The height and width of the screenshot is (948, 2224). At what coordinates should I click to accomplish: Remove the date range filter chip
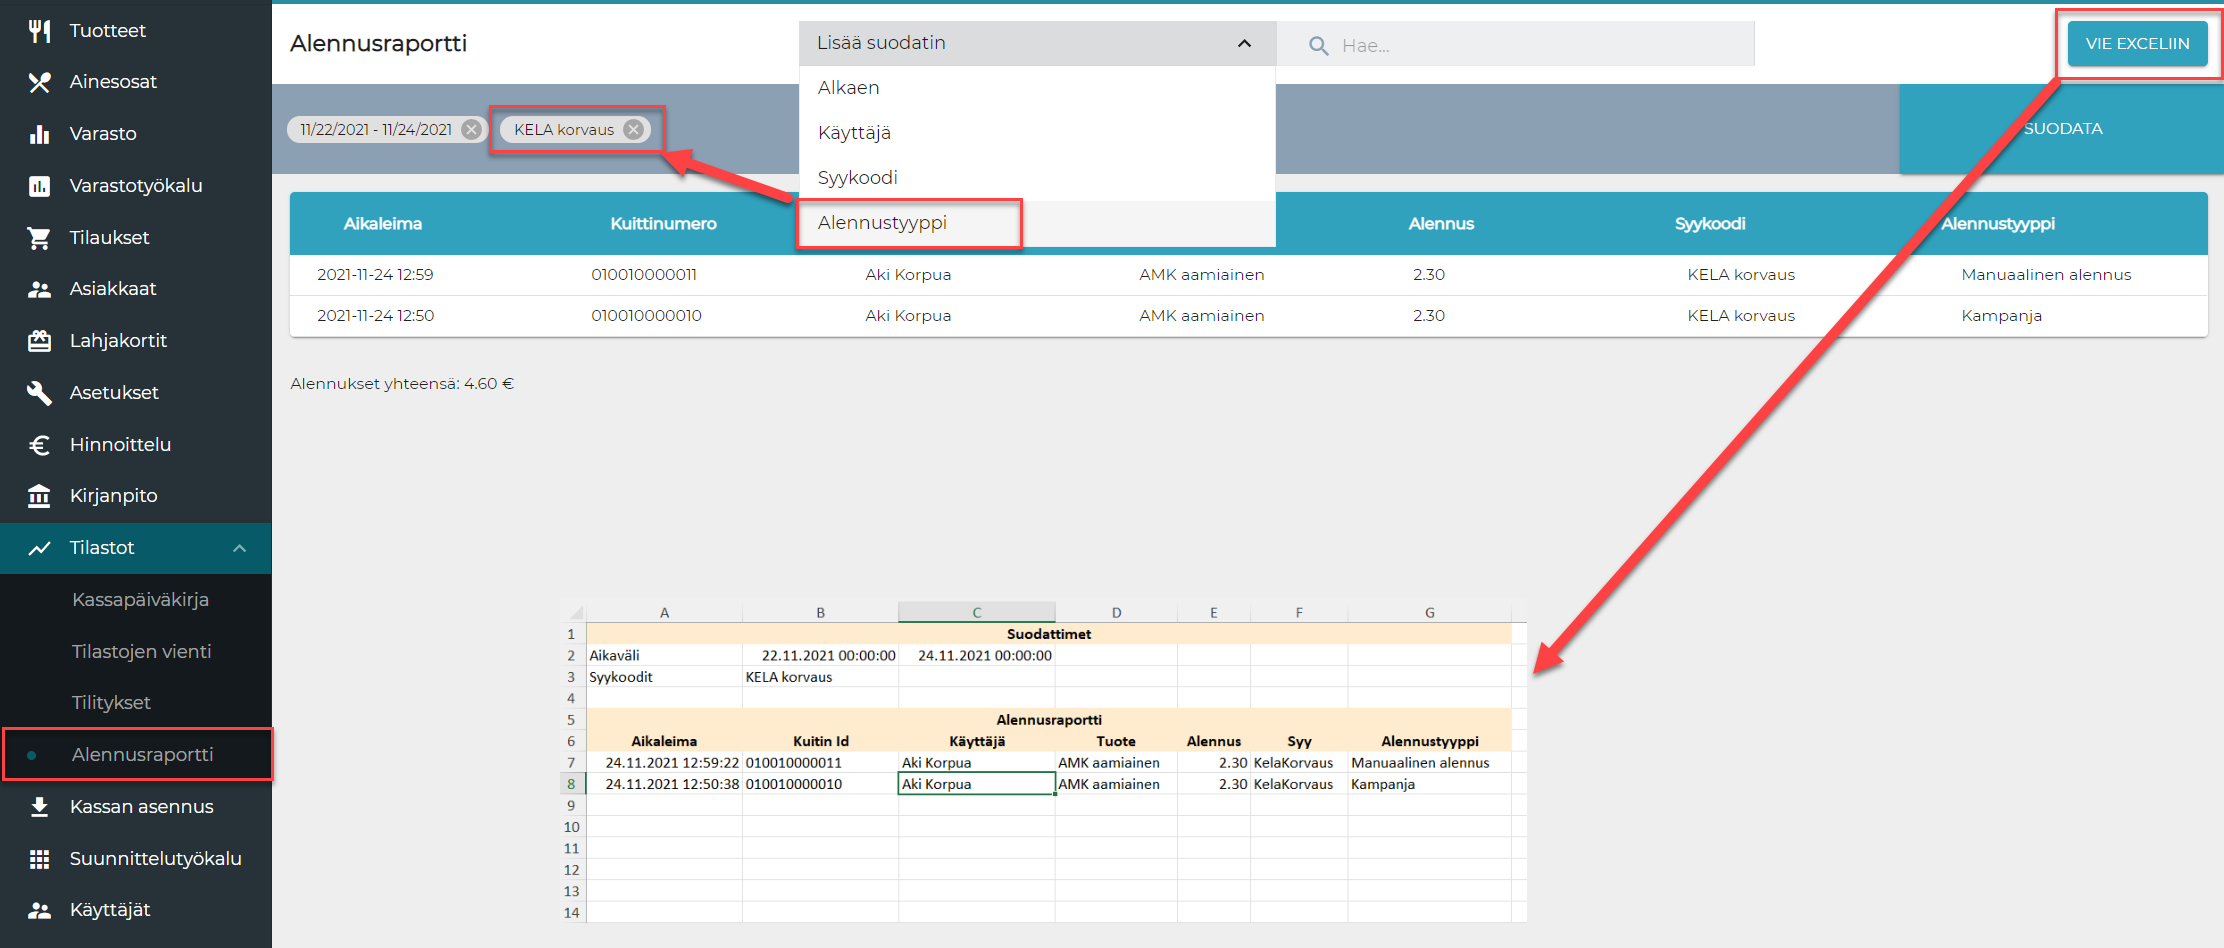coord(471,129)
